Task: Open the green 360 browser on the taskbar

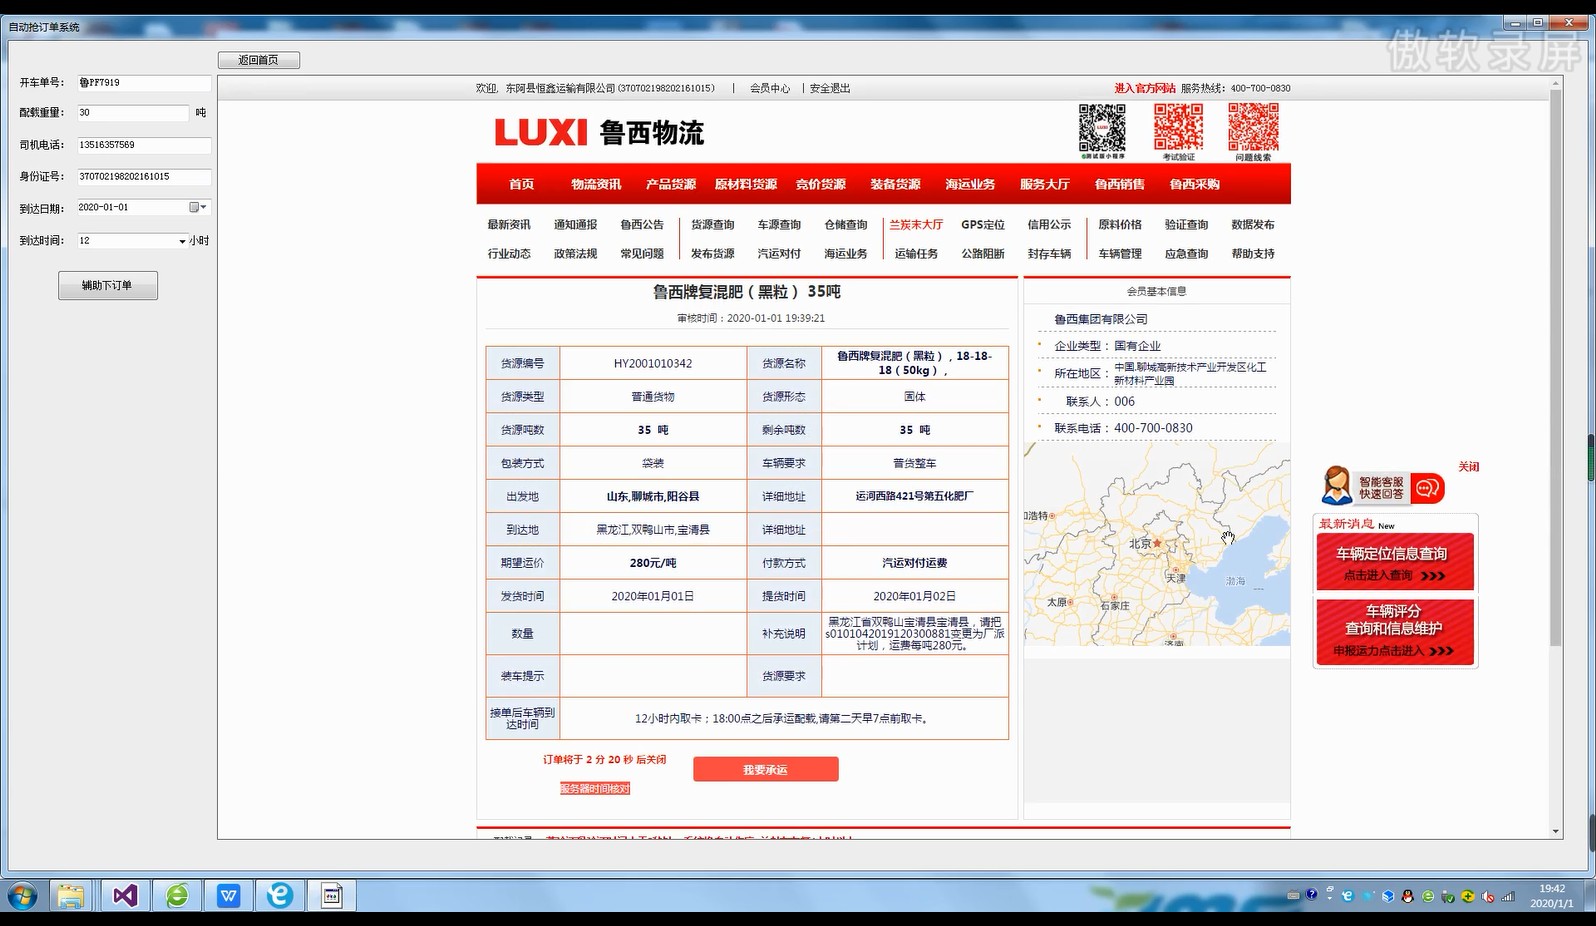Action: tap(177, 895)
